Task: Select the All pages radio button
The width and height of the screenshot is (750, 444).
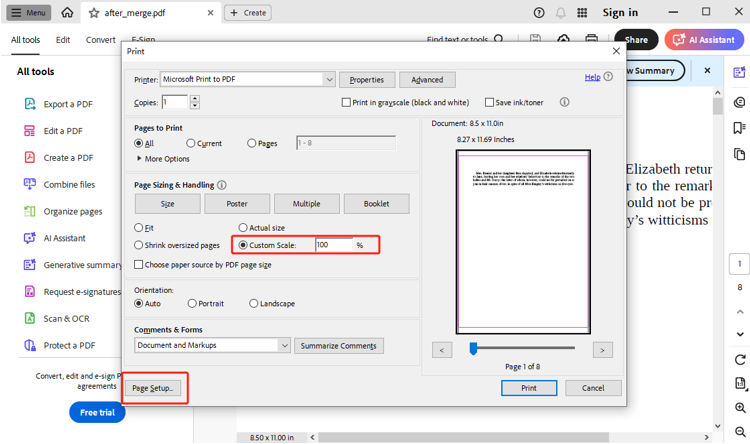Action: (x=139, y=143)
